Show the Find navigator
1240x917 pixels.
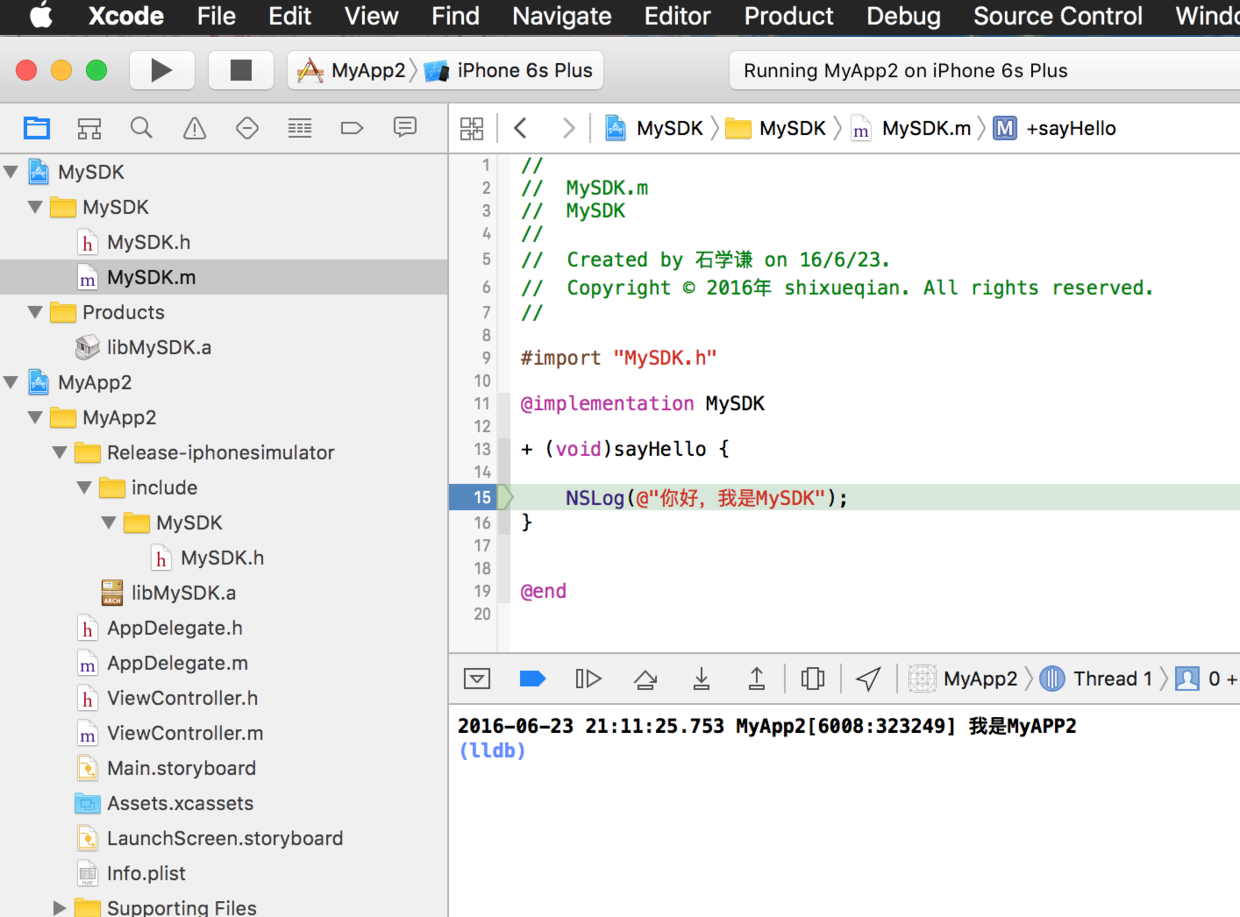pyautogui.click(x=142, y=128)
